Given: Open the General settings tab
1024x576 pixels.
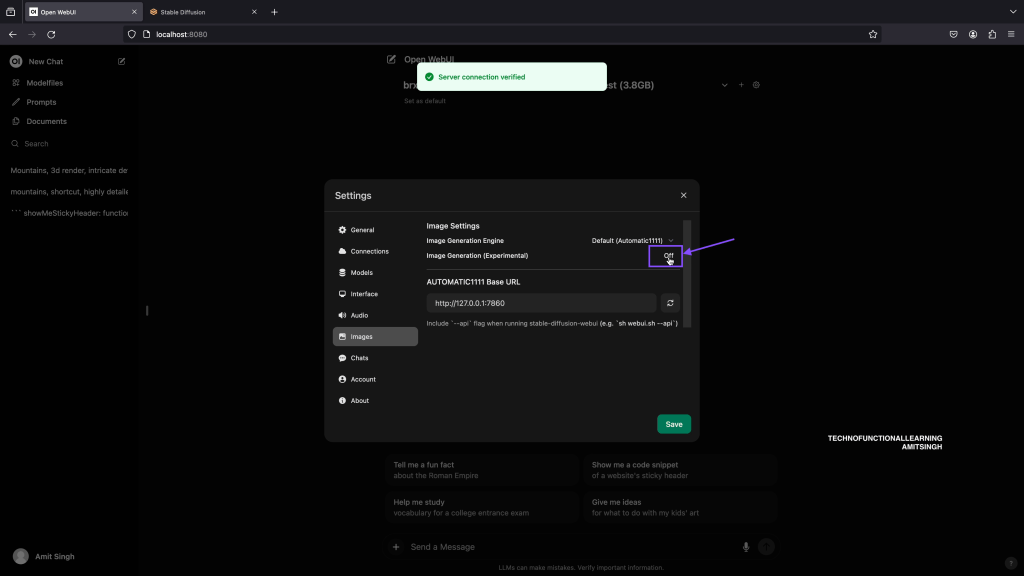Looking at the screenshot, I should (362, 230).
